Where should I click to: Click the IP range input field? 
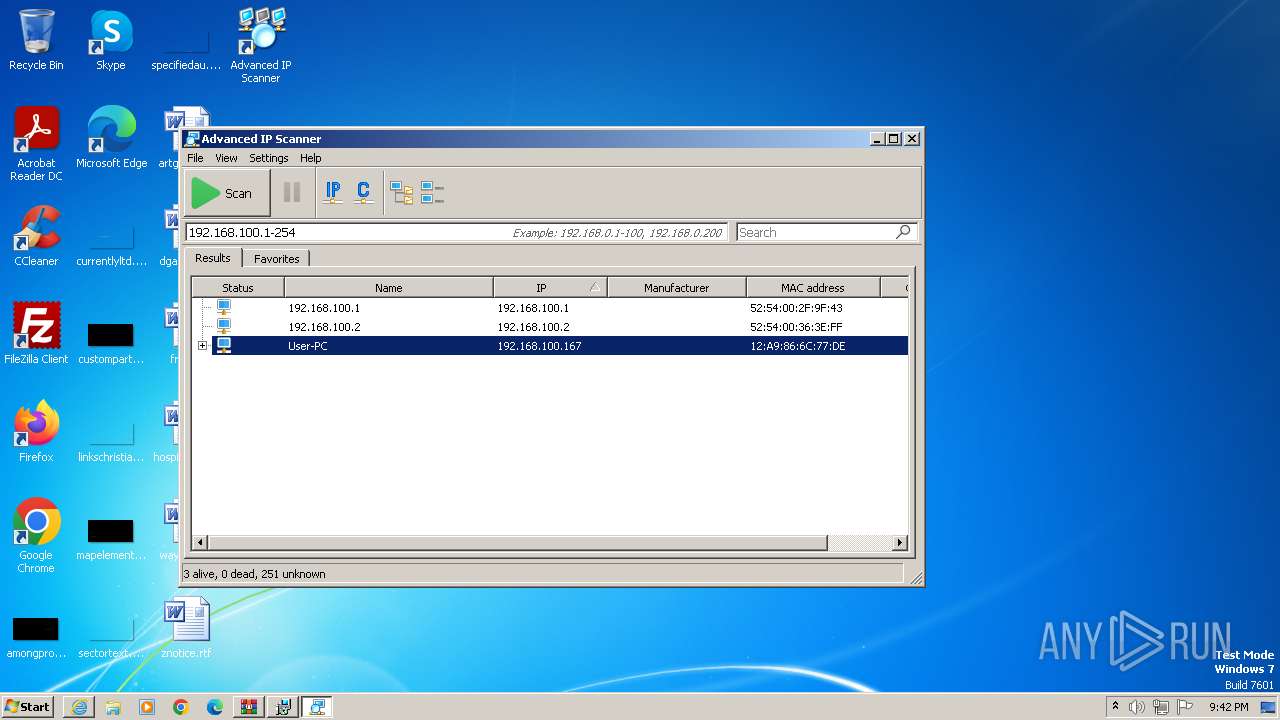point(456,232)
